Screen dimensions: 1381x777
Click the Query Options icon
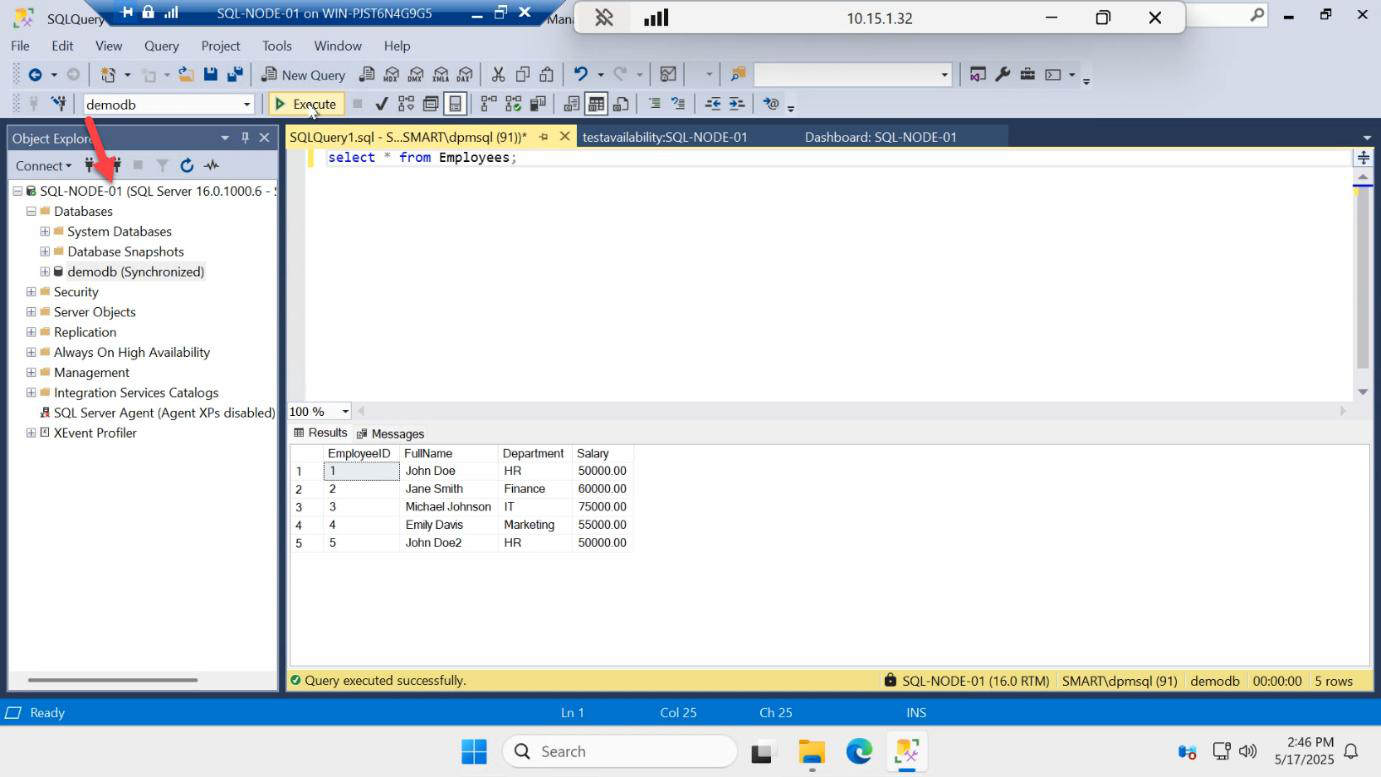(x=430, y=104)
